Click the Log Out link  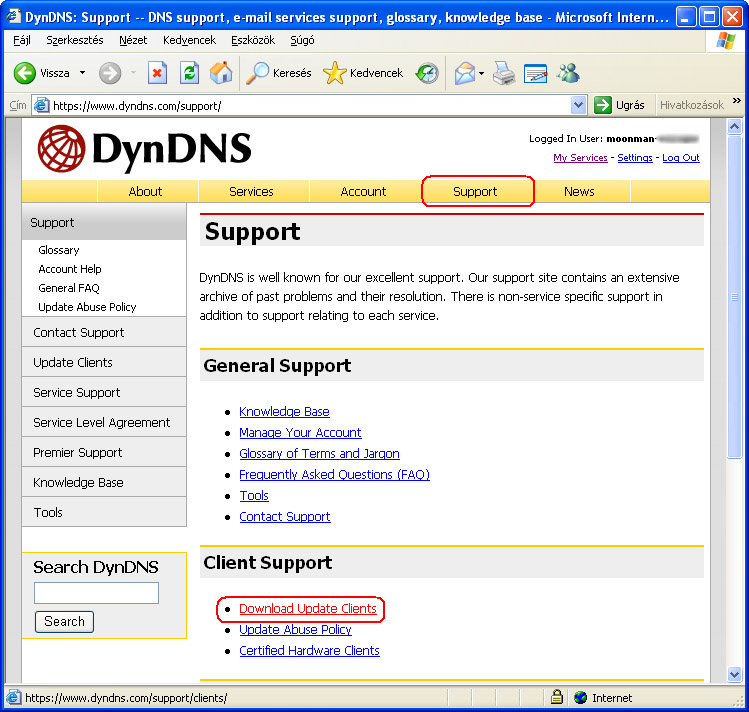pyautogui.click(x=681, y=158)
